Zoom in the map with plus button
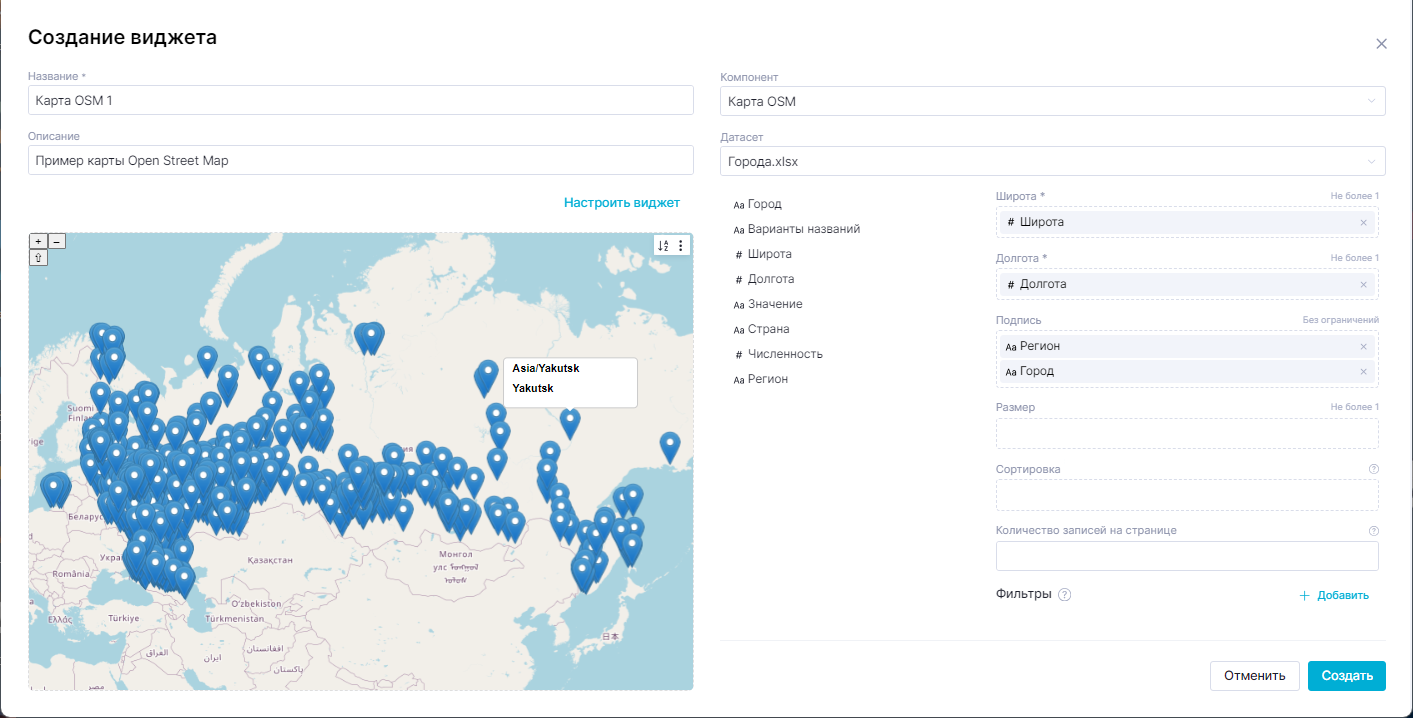Screen dimensions: 1413x718 (38, 241)
